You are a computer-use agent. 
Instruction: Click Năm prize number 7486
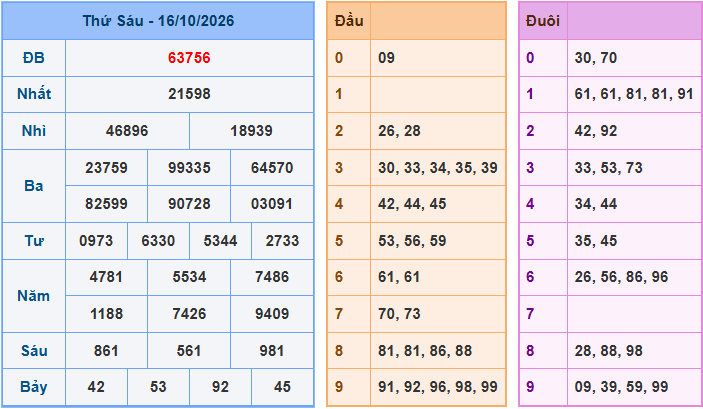click(272, 277)
